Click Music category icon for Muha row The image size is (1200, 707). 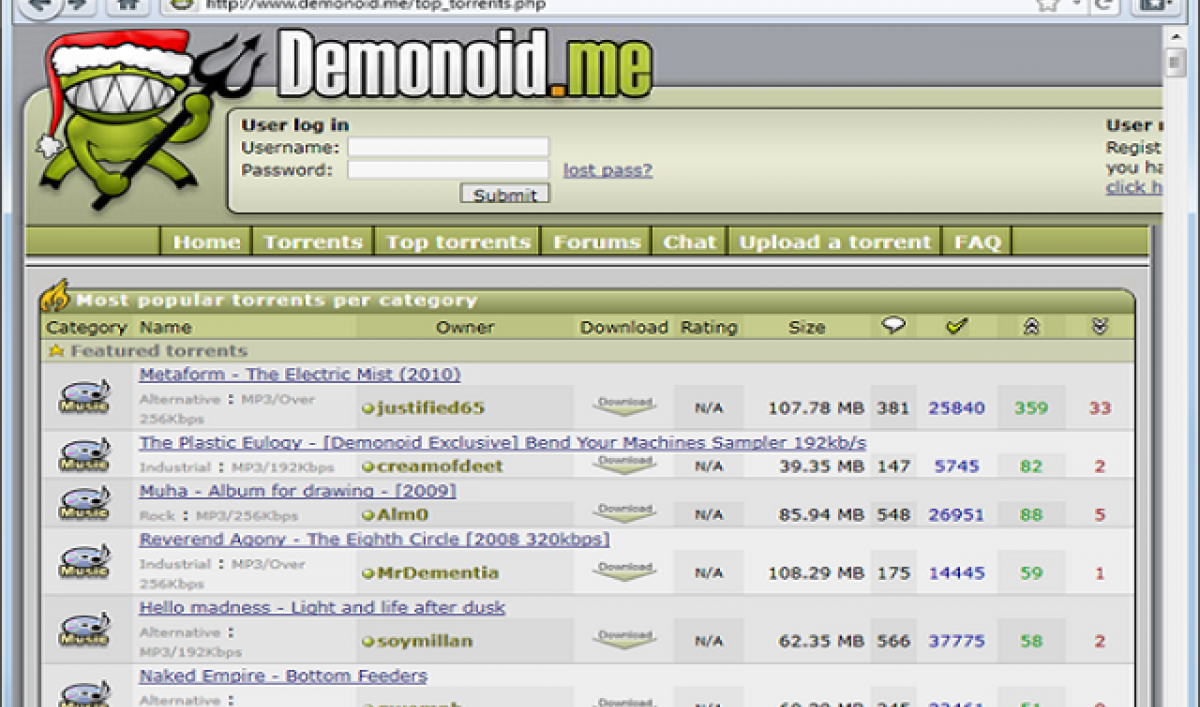coord(84,503)
